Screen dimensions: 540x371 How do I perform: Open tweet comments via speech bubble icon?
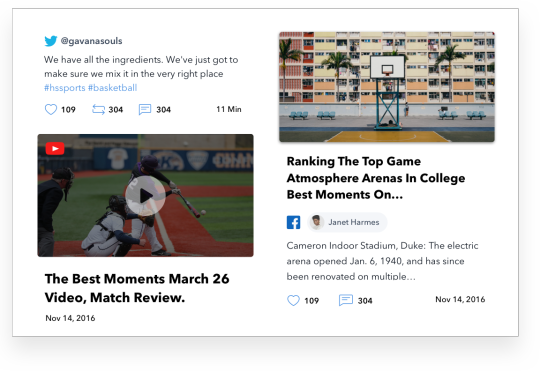coord(145,110)
